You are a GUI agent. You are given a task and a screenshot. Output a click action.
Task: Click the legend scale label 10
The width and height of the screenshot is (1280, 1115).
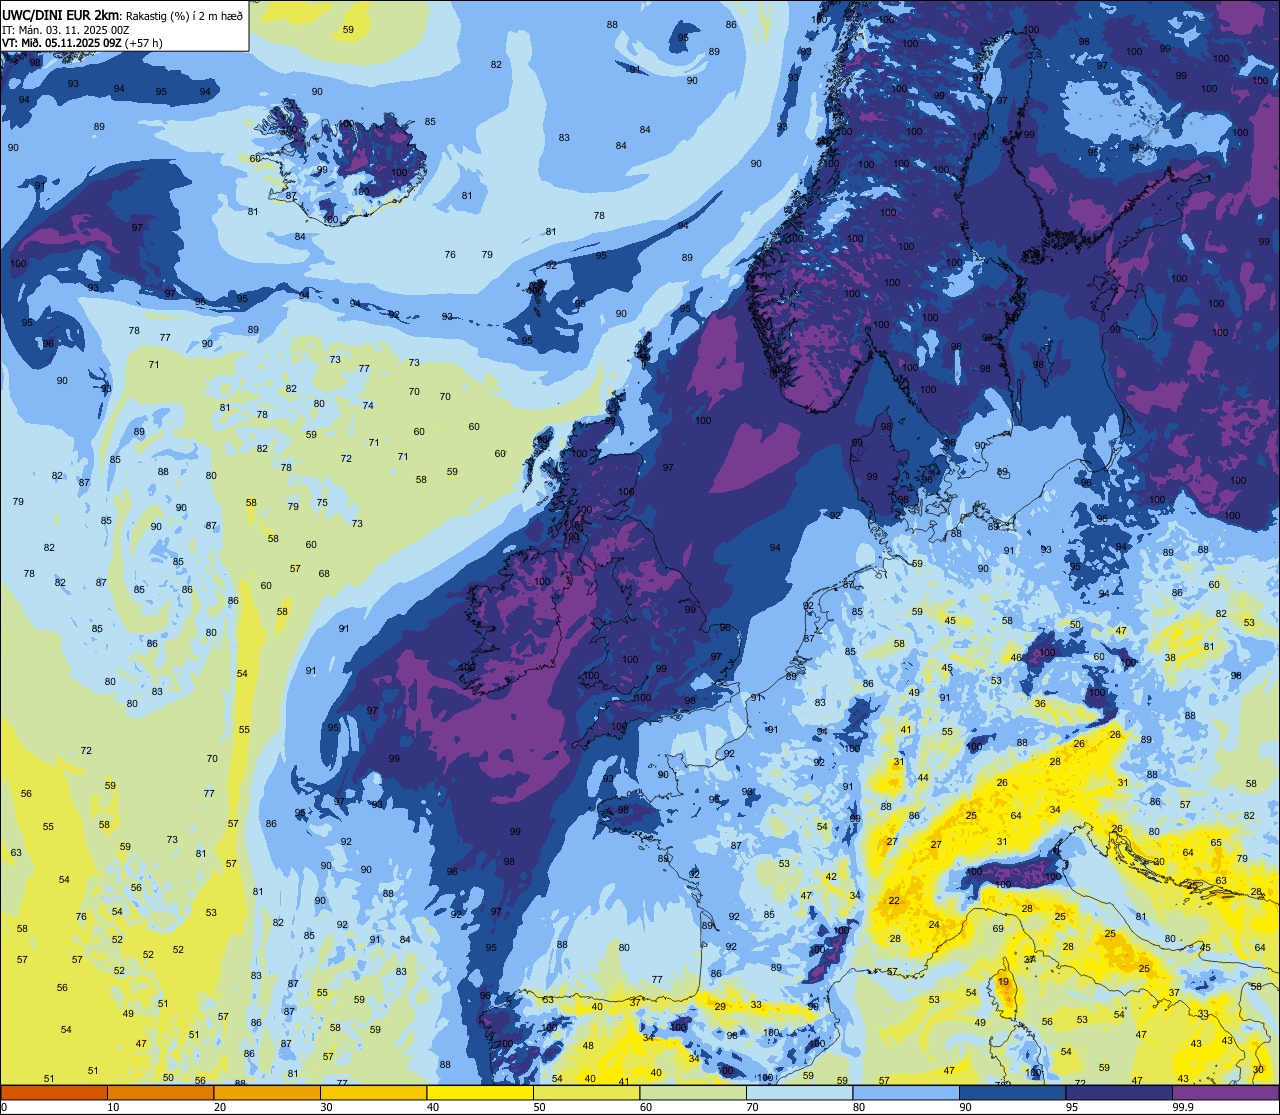[113, 1107]
